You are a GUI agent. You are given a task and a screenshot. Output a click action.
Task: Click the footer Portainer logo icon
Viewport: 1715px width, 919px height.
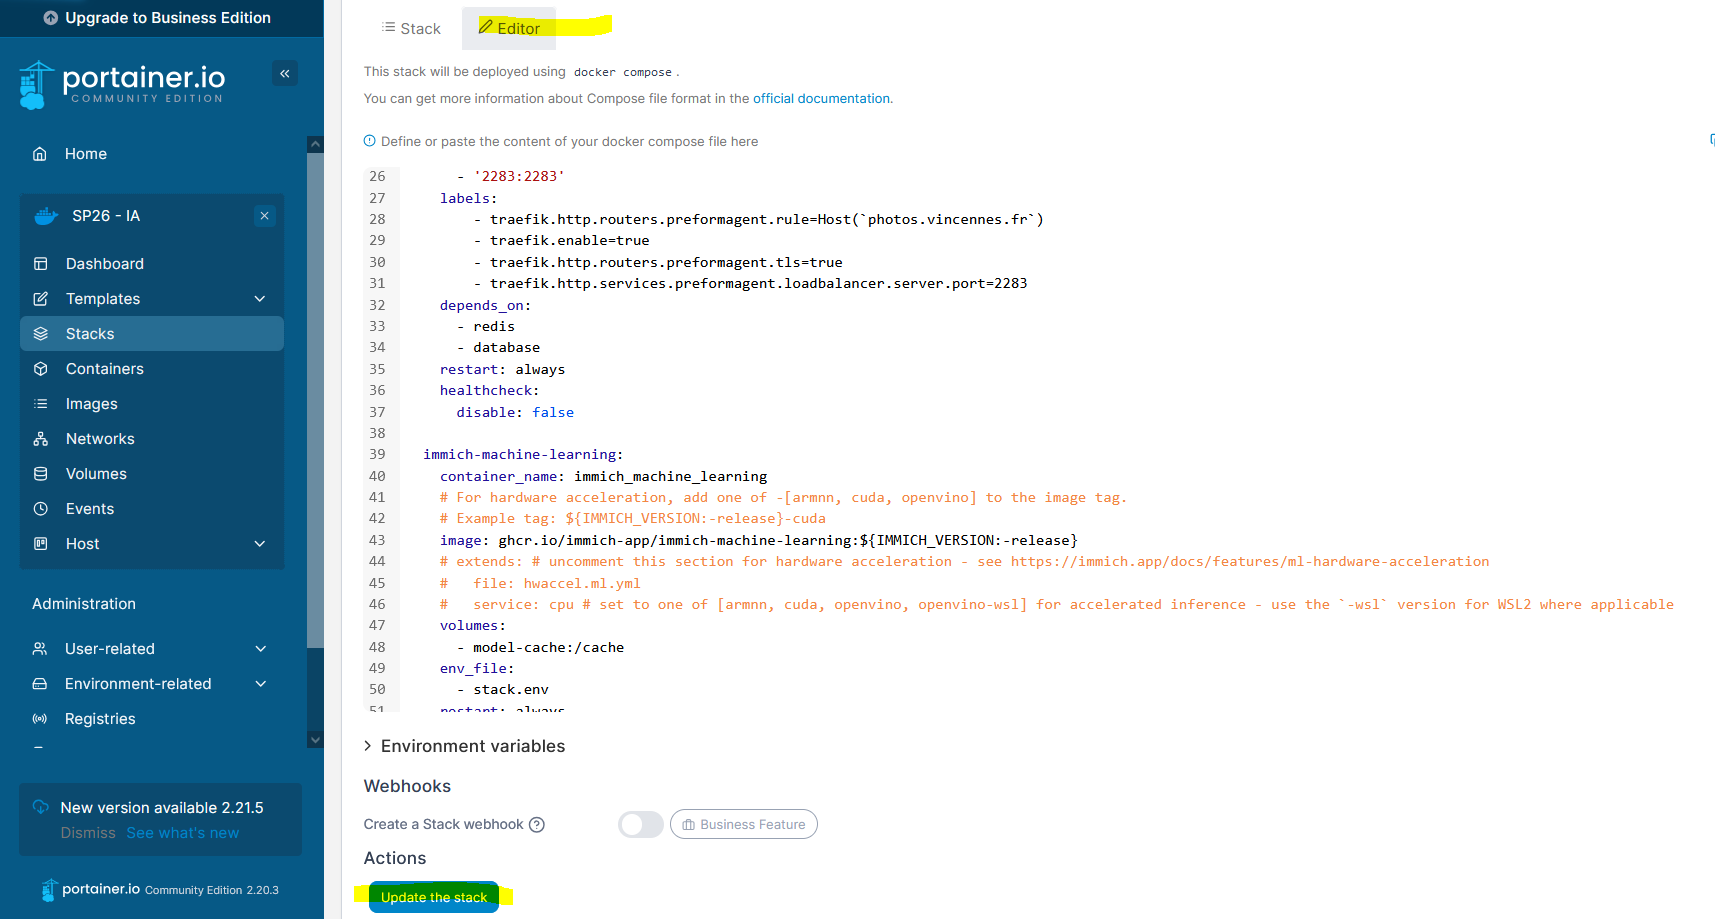click(50, 890)
